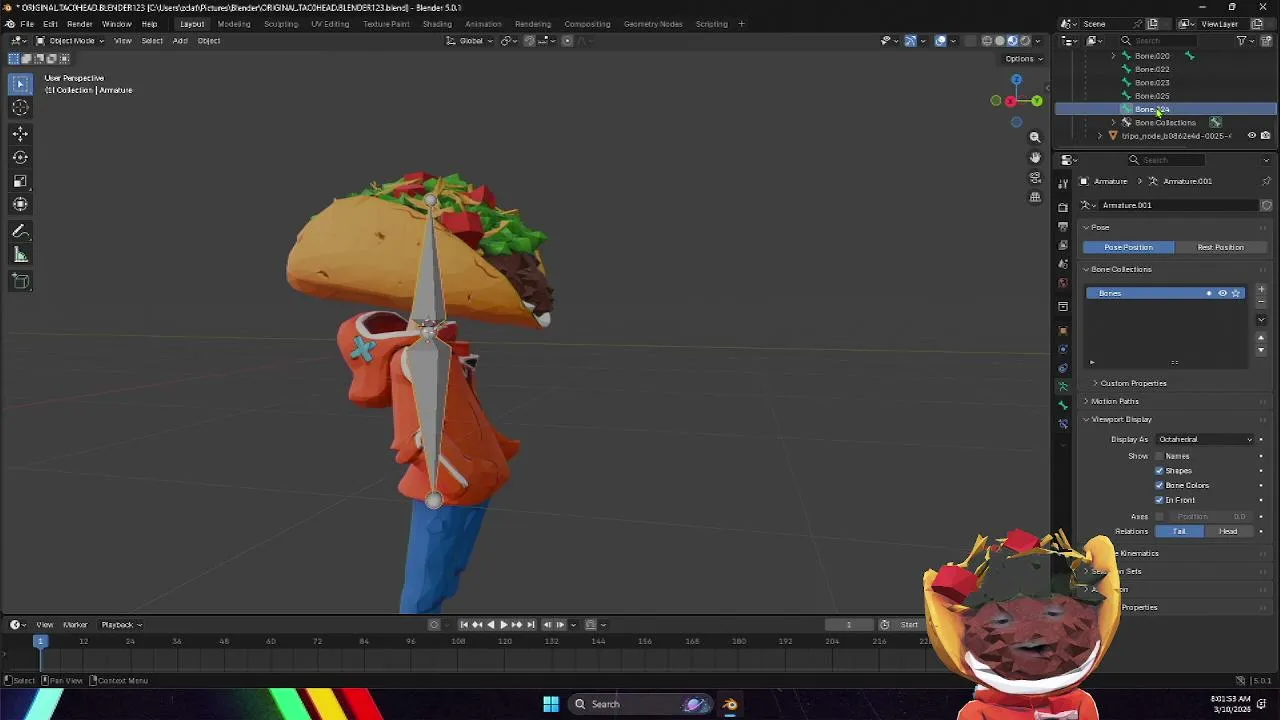Expand Bone Collections in outliner
The image size is (1280, 720).
point(1114,122)
